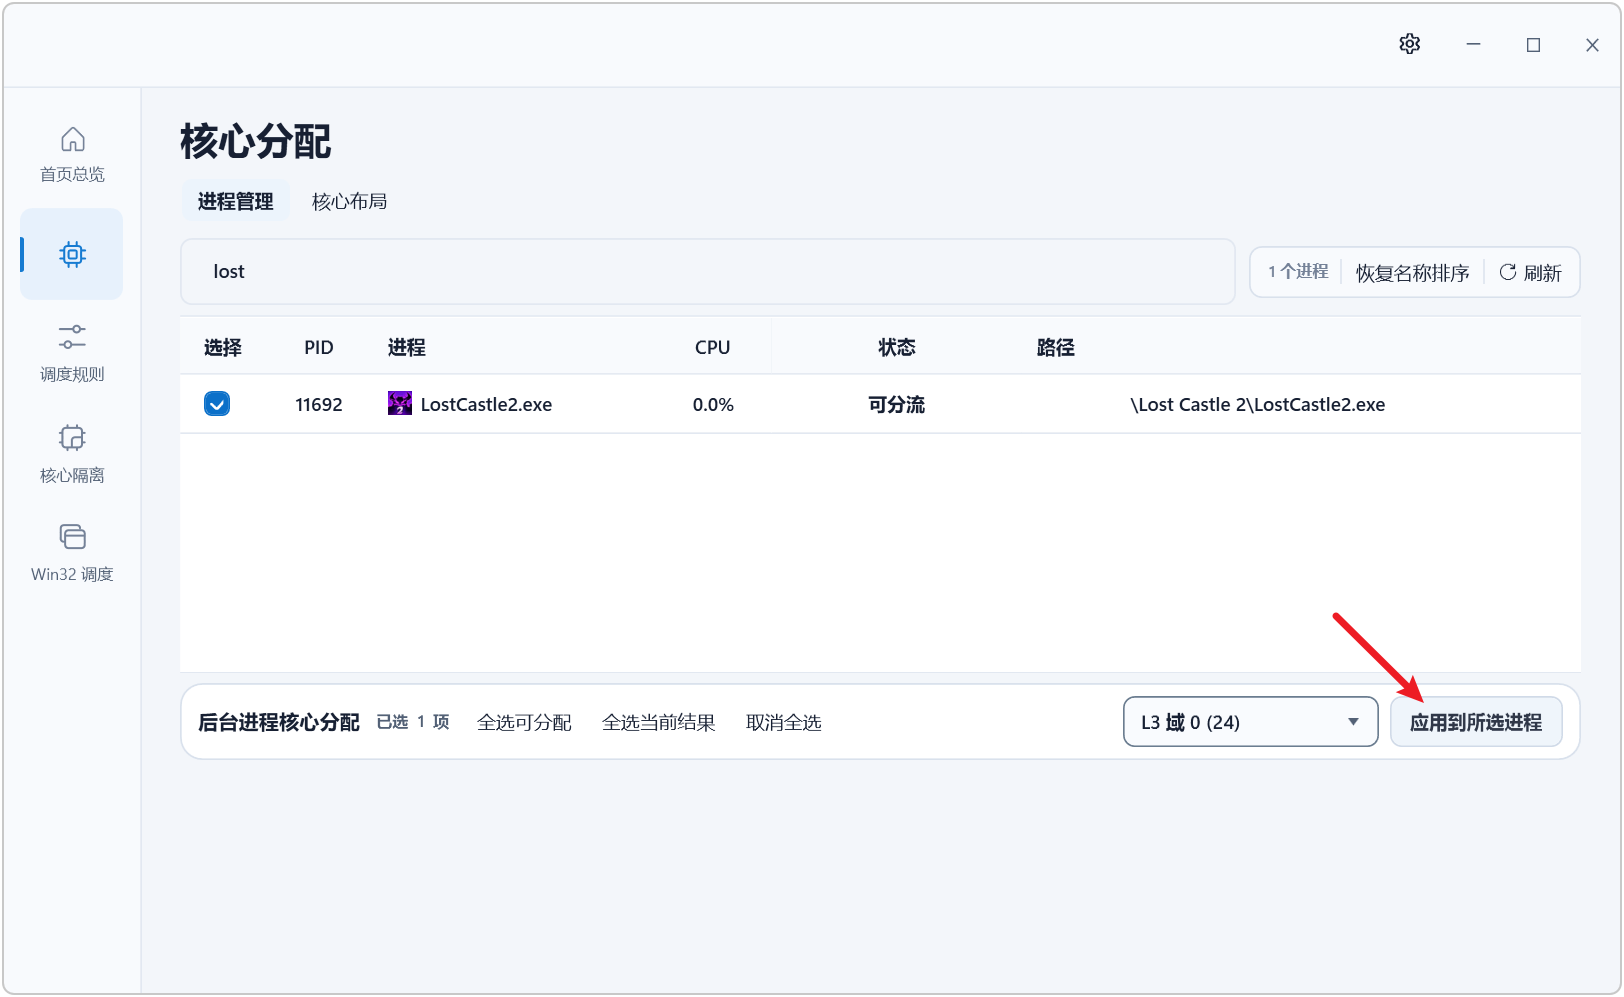Open the core allocation CPU chip sidebar icon

tap(72, 254)
